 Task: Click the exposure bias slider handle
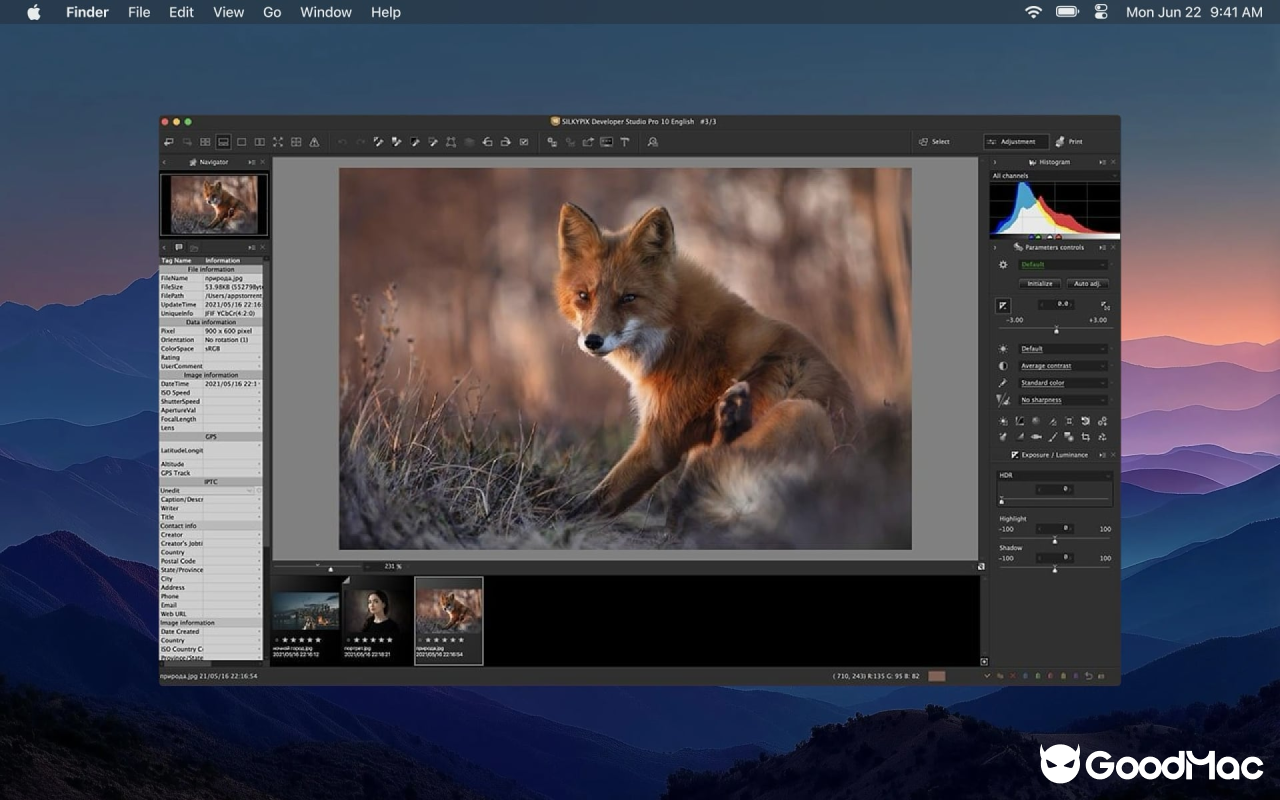(x=1056, y=330)
